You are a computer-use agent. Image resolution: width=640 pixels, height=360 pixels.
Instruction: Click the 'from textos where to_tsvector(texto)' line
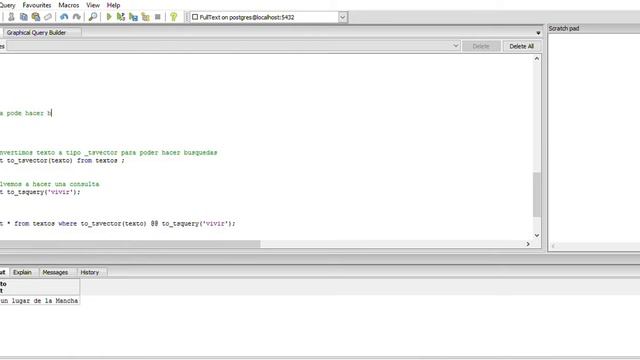pyautogui.click(x=80, y=224)
